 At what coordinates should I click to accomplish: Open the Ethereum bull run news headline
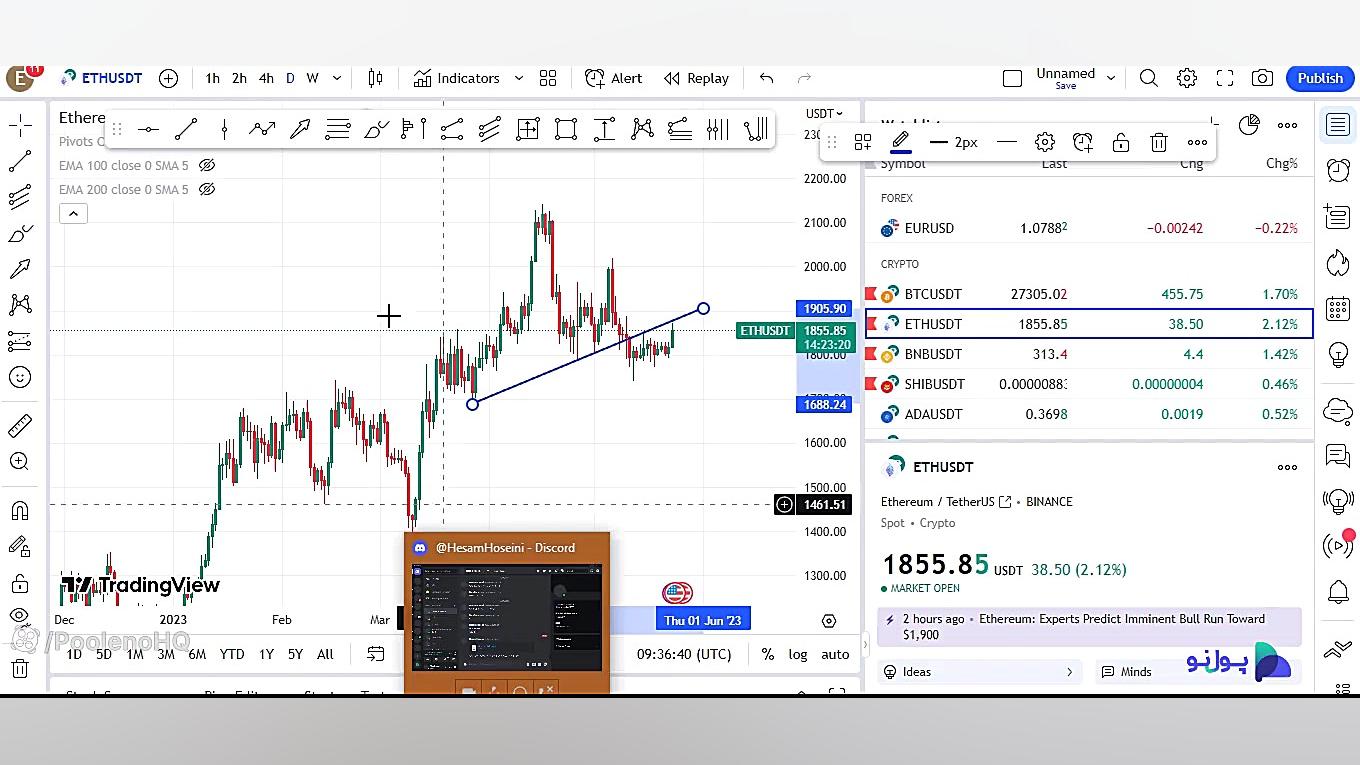pyautogui.click(x=1090, y=626)
